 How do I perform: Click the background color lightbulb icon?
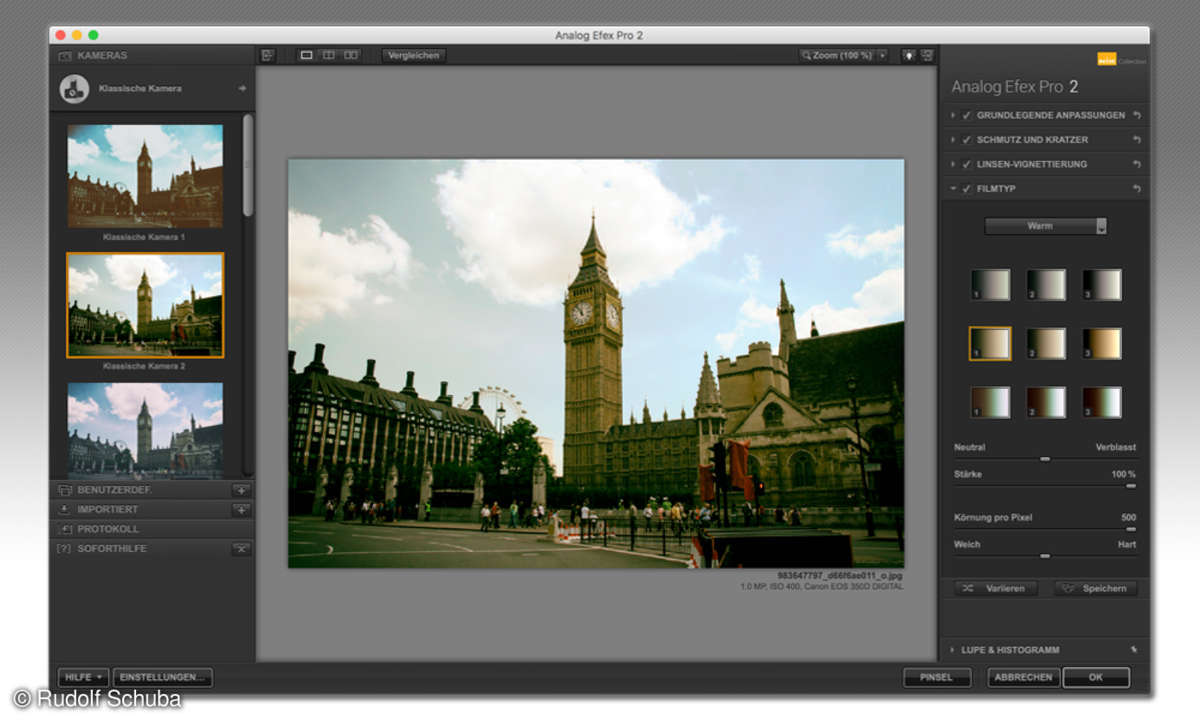(909, 55)
